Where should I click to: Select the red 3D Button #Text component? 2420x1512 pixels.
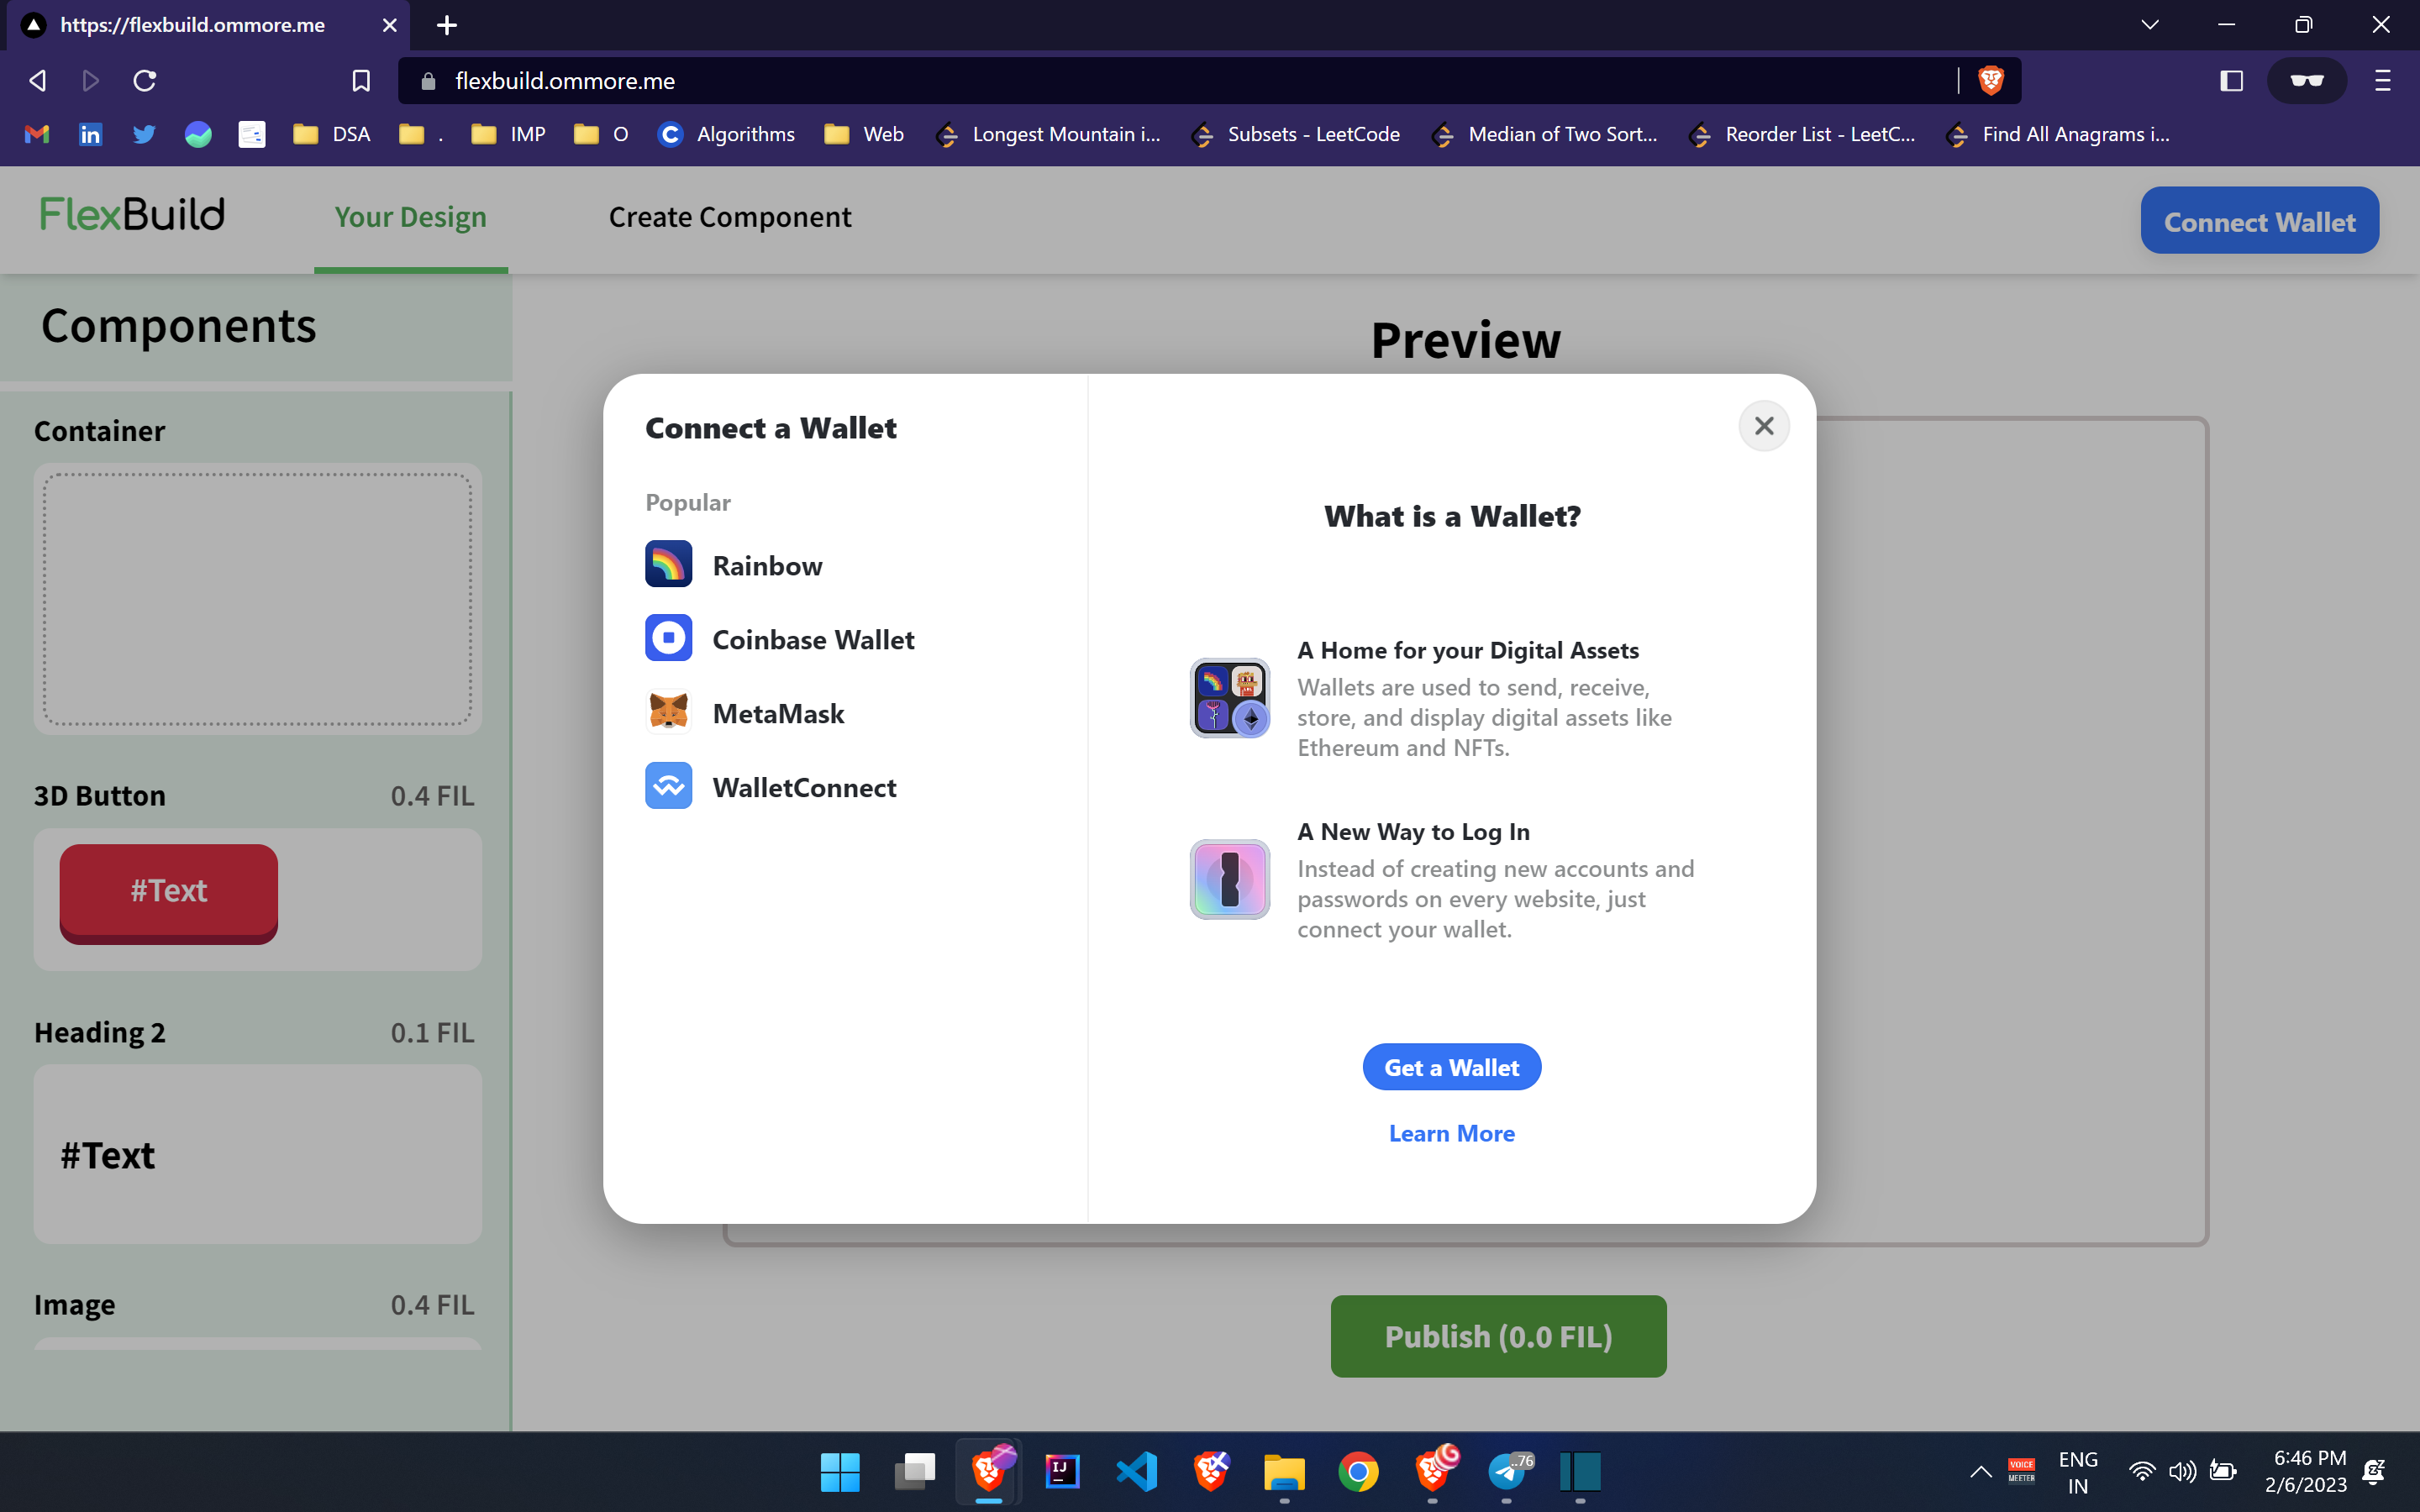pyautogui.click(x=169, y=892)
